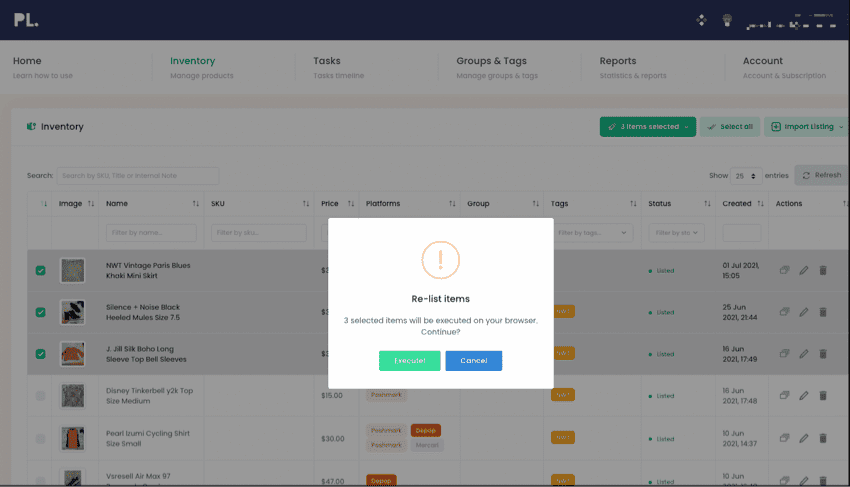Cancel the Re-list items dialog
This screenshot has width=850, height=487.
pos(474,361)
